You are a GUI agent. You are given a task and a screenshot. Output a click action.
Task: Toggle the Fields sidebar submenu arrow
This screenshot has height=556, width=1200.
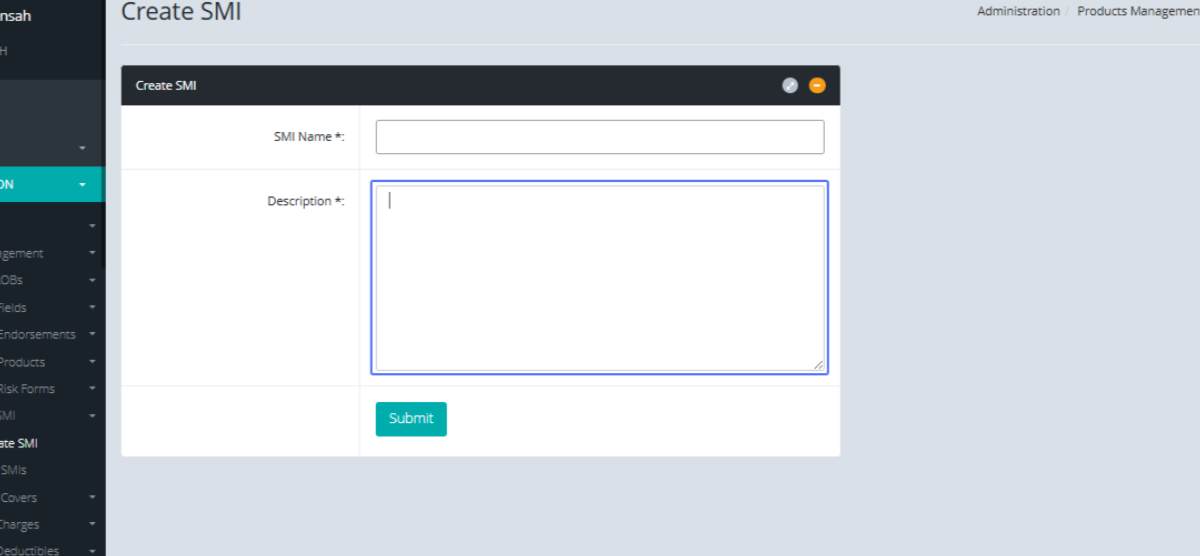coord(92,308)
